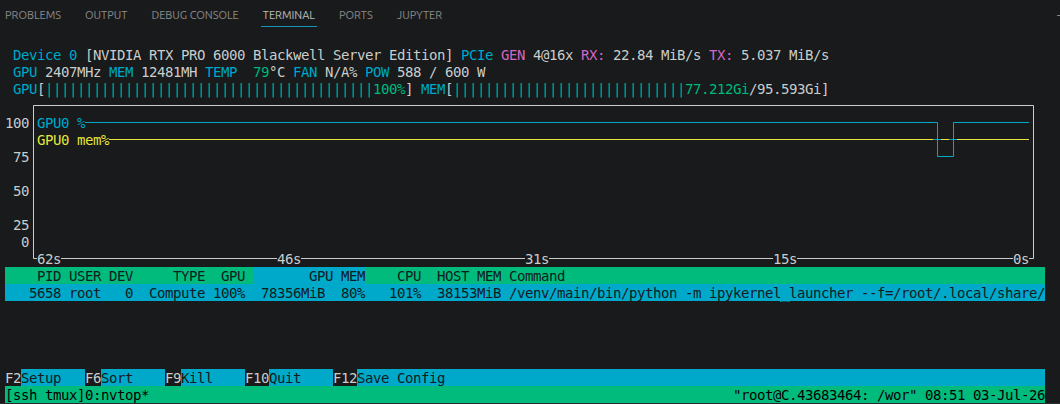This screenshot has width=1060, height=404.
Task: Select process row with PID 5658
Action: (x=525, y=293)
